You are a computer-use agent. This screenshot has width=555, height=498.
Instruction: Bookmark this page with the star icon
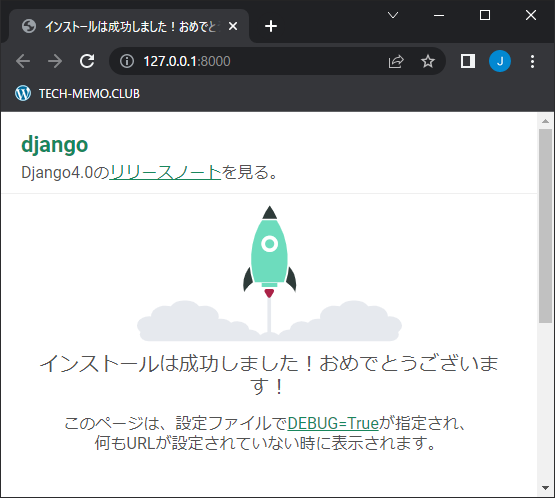pos(428,61)
